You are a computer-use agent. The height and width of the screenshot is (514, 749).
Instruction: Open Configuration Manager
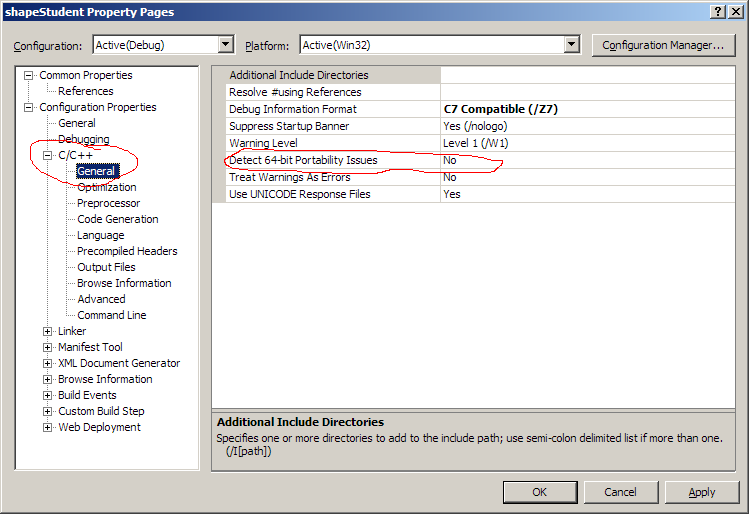[663, 45]
